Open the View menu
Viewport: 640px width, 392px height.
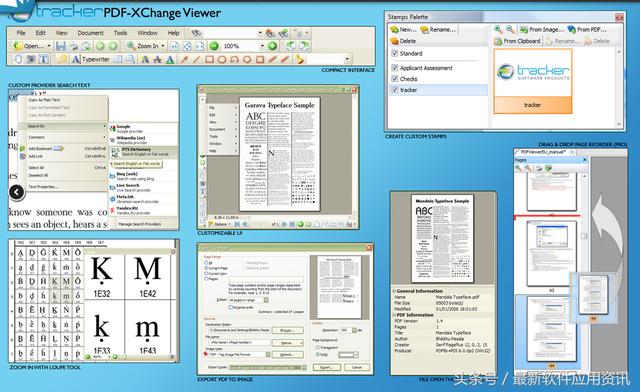62,33
